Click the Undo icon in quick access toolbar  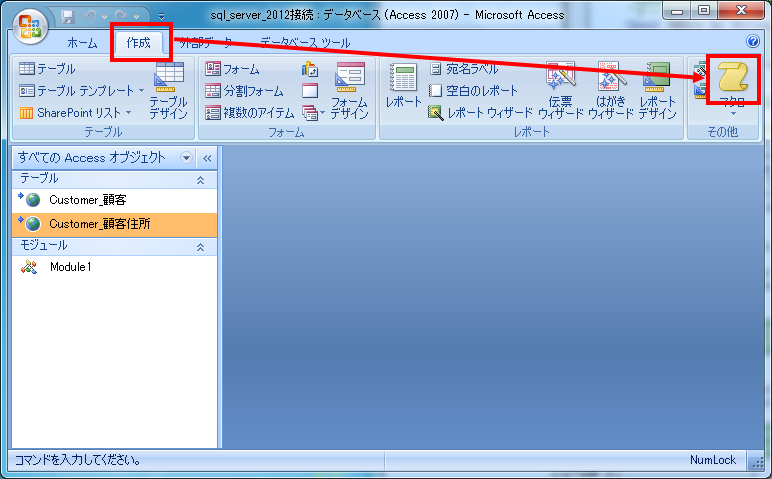[x=90, y=17]
